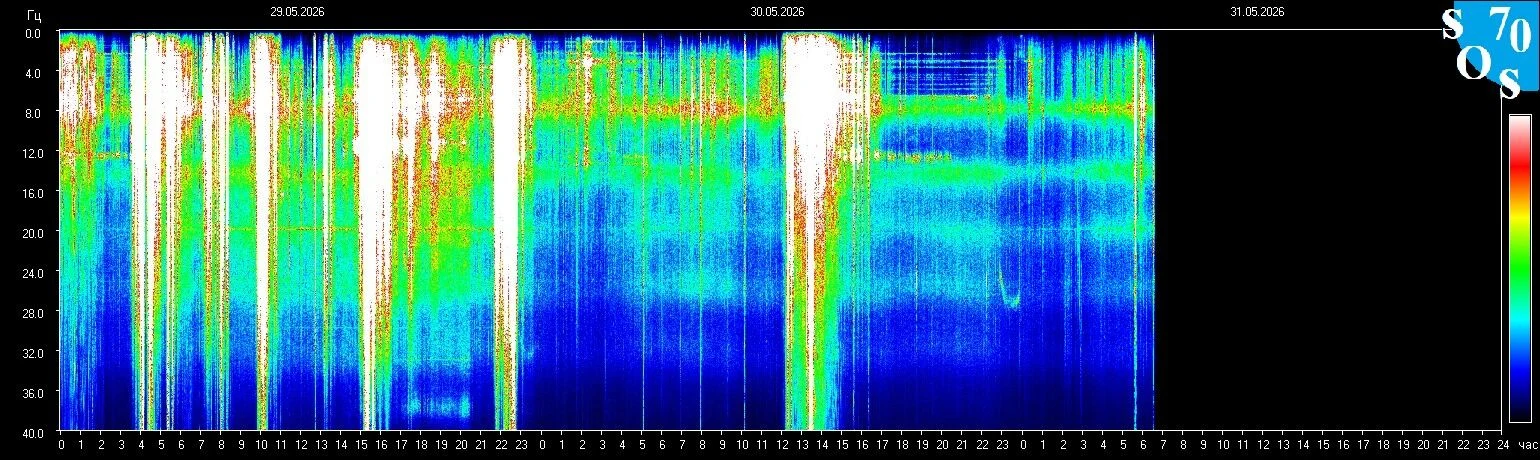1540x460 pixels.
Task: Click the час time unit label
Action: (1526, 445)
